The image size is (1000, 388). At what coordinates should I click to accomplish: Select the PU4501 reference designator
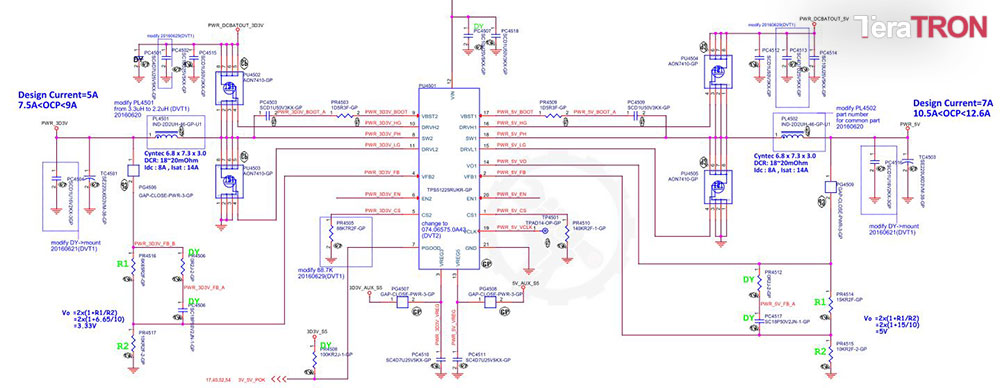click(427, 85)
